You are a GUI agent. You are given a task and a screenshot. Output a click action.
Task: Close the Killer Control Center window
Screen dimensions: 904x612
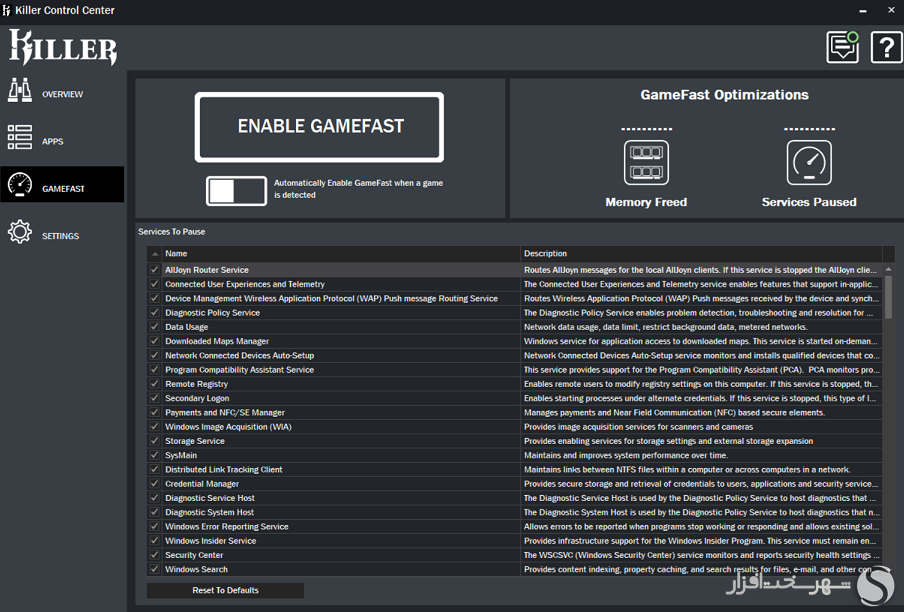tap(891, 10)
